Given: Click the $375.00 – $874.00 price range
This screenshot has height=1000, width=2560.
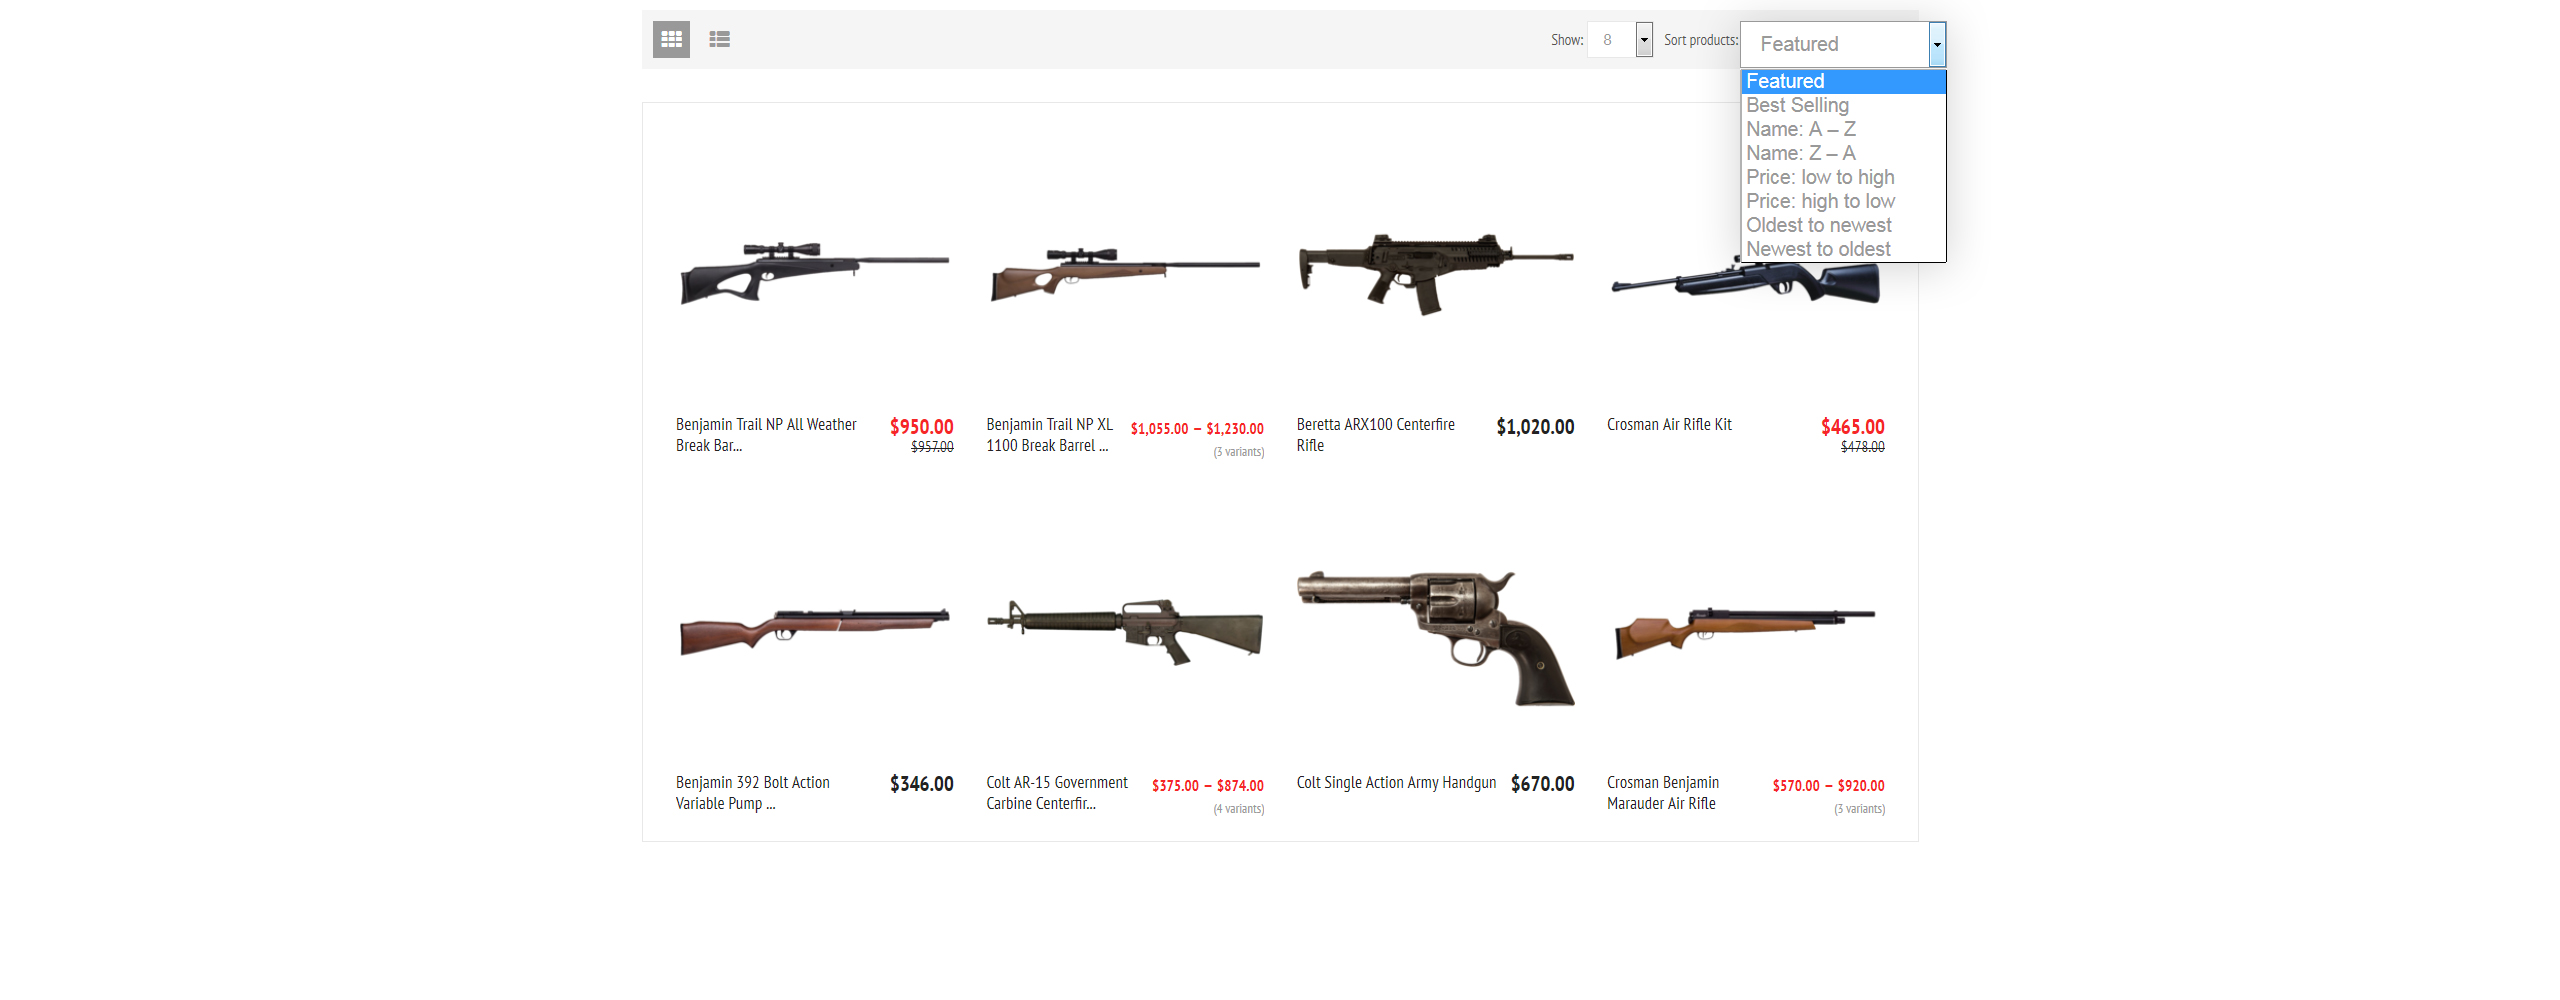Looking at the screenshot, I should click(x=1208, y=786).
